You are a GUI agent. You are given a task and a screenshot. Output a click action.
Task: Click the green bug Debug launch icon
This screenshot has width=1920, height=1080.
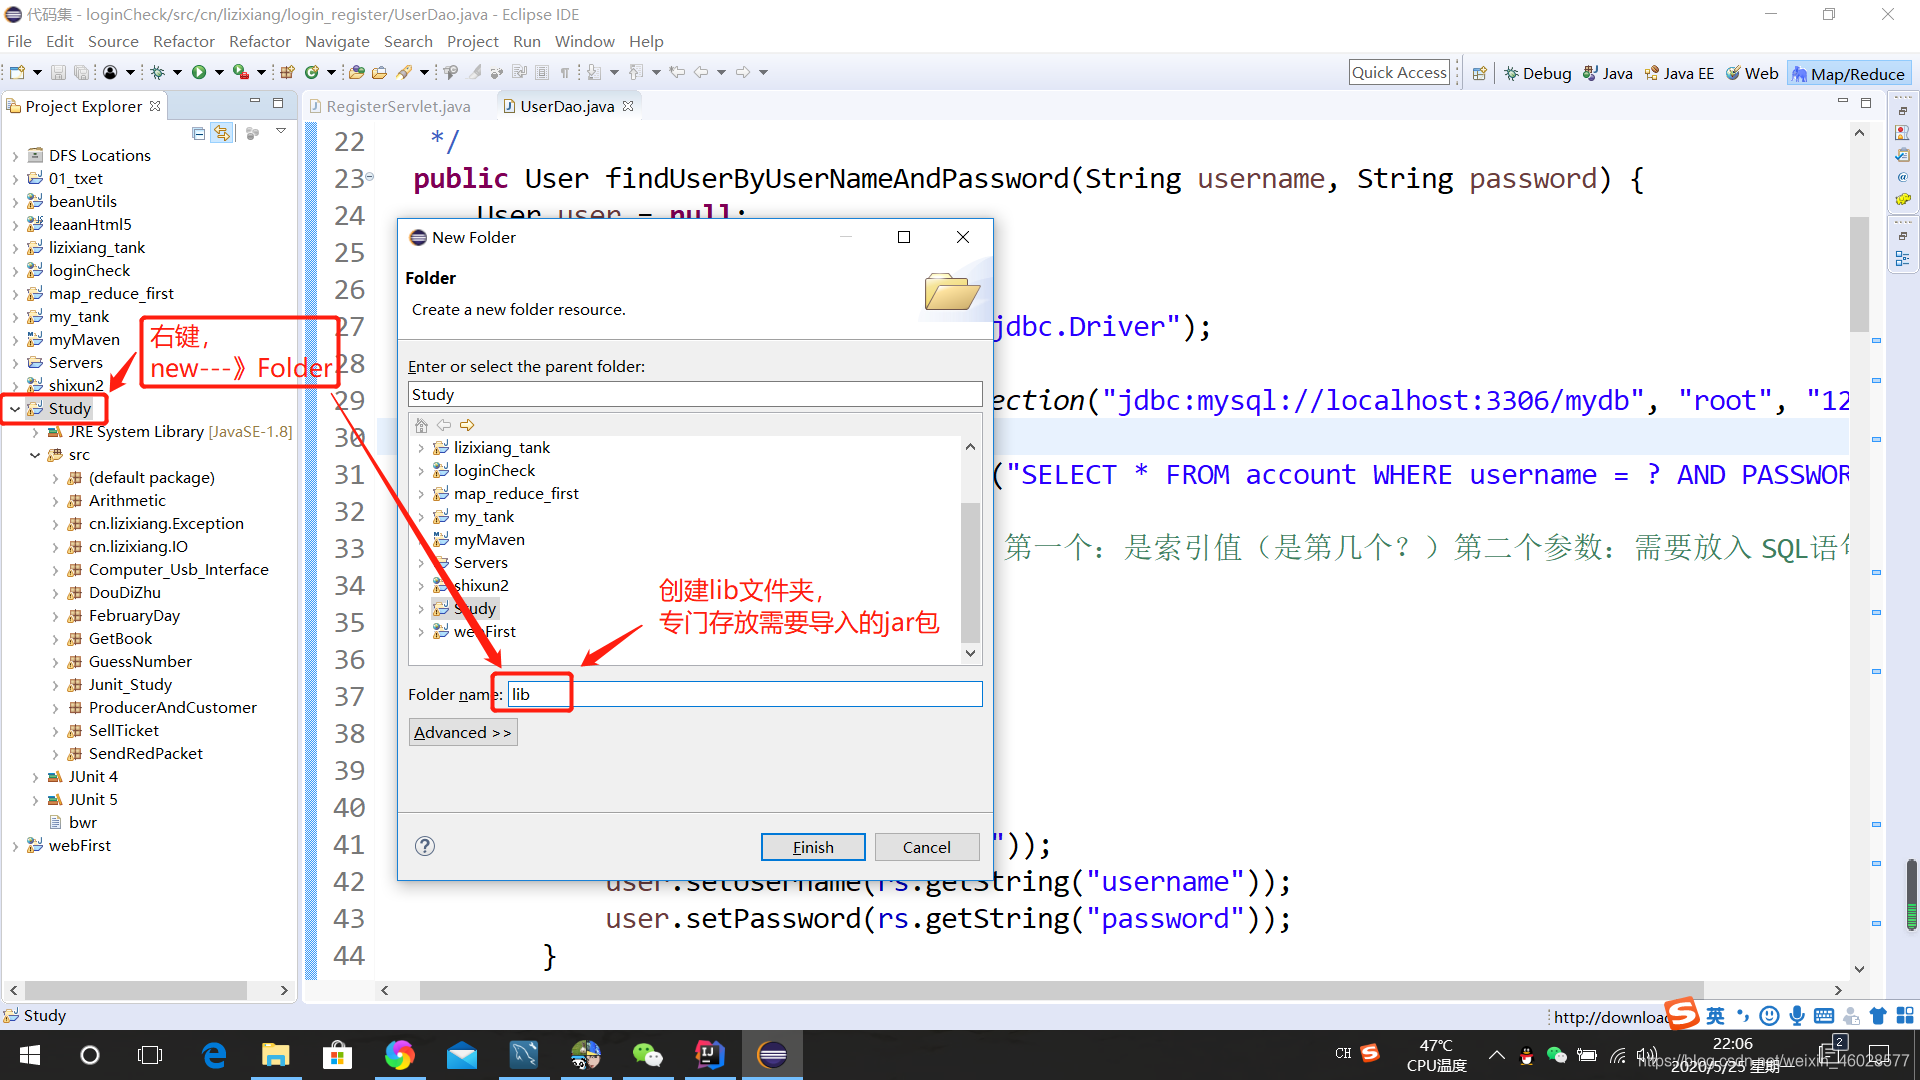tap(157, 72)
